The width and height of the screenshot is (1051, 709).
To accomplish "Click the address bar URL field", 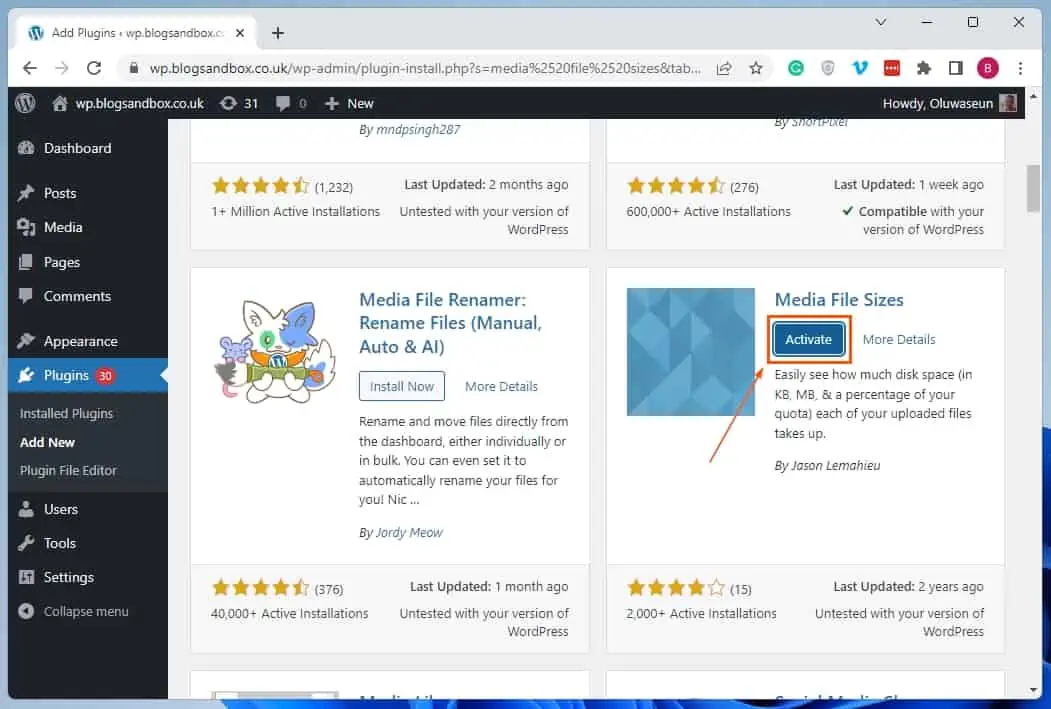I will 425,68.
